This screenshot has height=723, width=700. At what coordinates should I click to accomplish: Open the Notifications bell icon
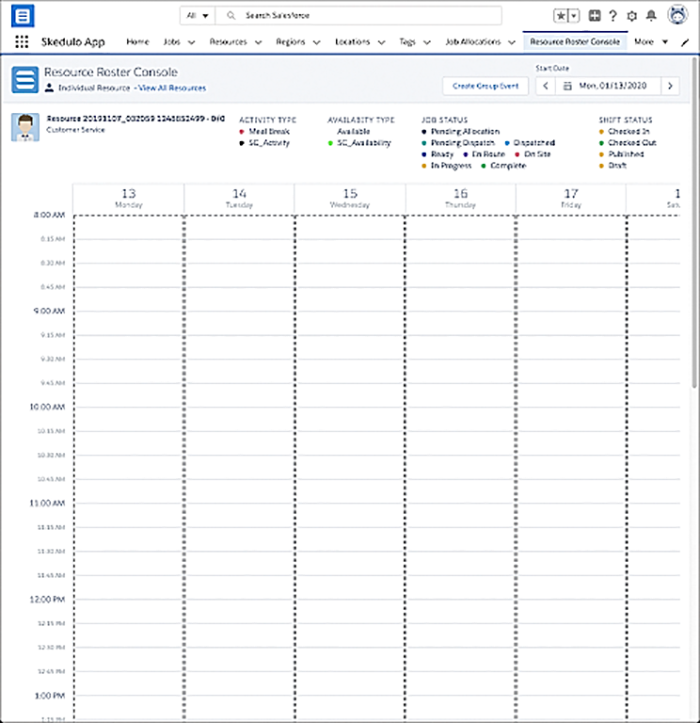[x=651, y=16]
